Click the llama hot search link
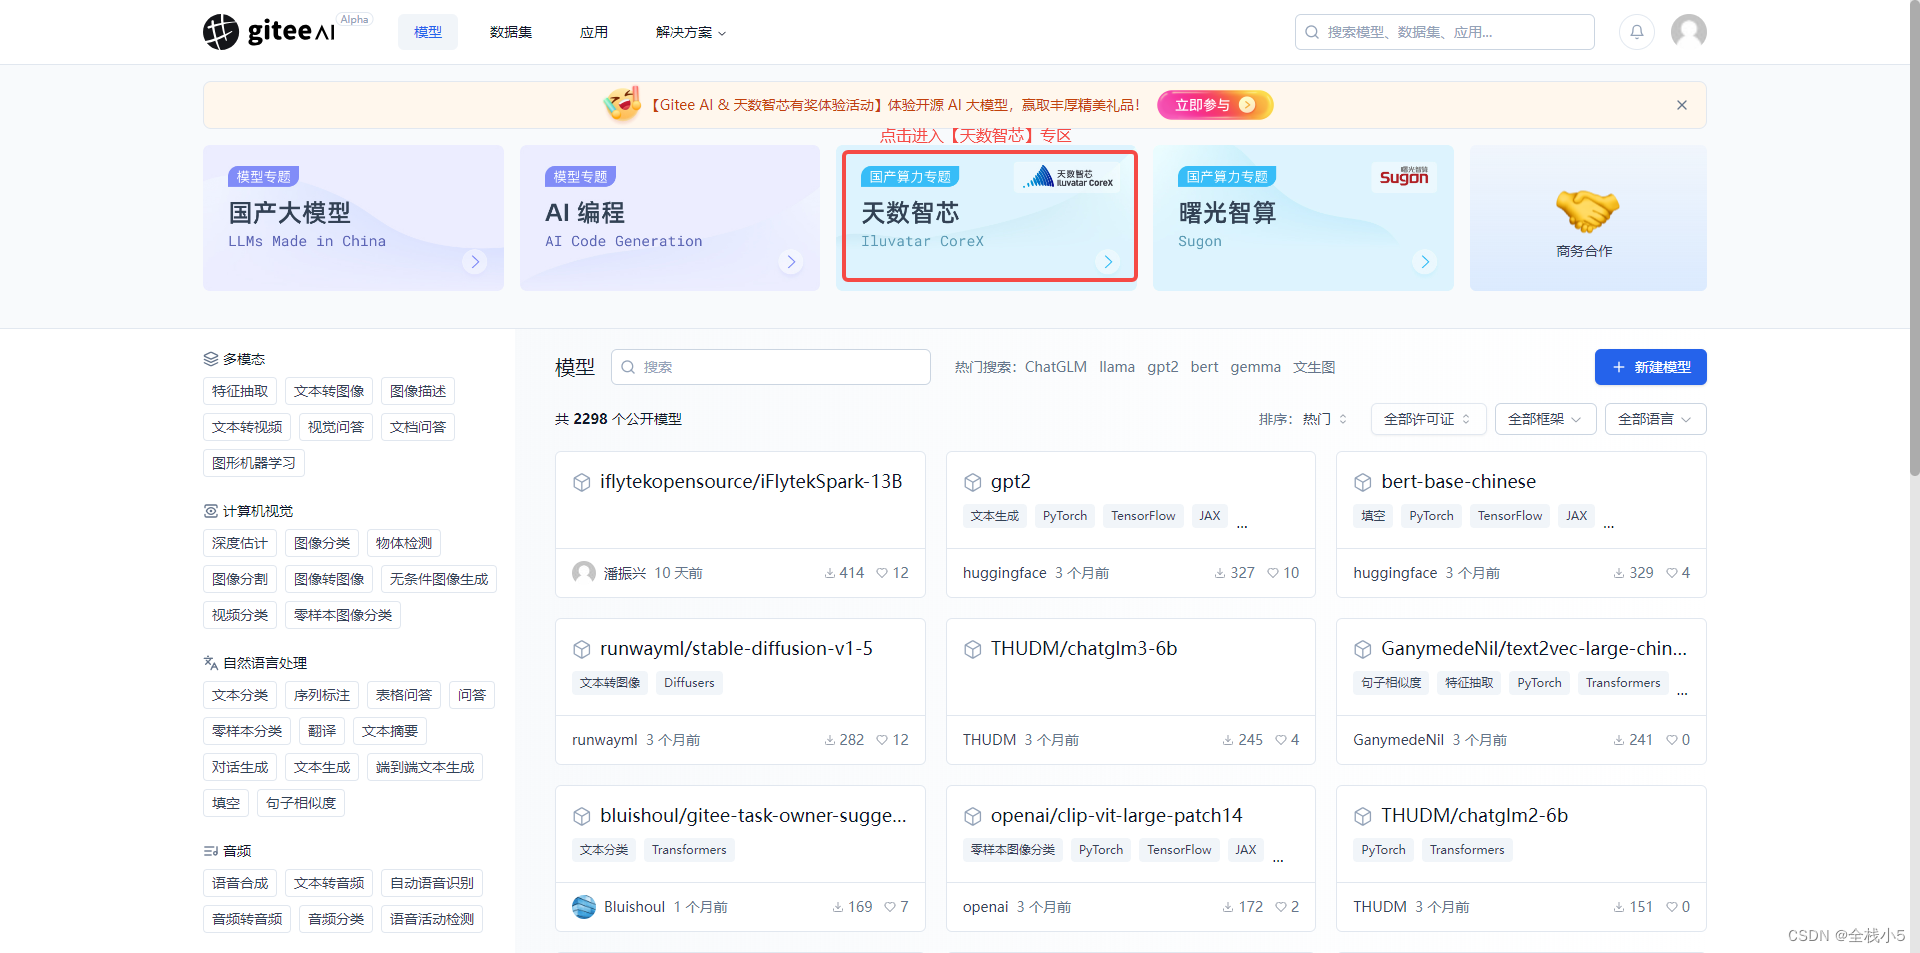The width and height of the screenshot is (1920, 953). click(1117, 367)
